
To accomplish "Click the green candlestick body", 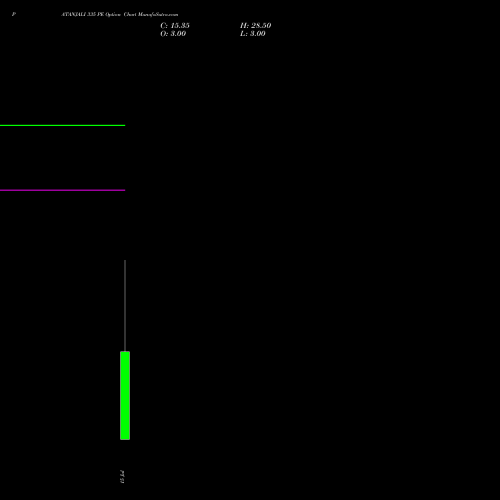I will 125,395.
